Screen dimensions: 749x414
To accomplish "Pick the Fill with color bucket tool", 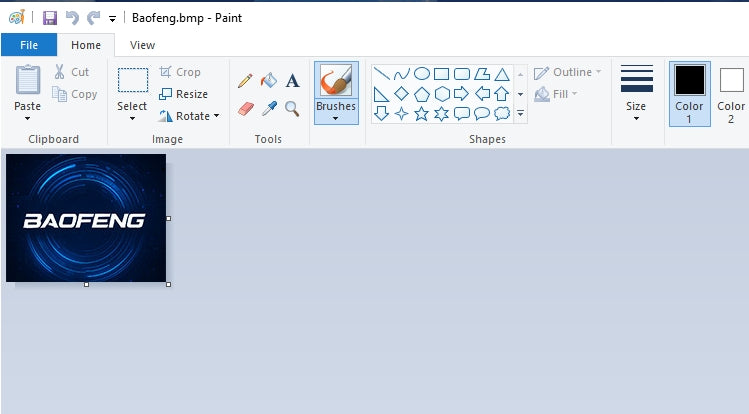I will coord(269,81).
